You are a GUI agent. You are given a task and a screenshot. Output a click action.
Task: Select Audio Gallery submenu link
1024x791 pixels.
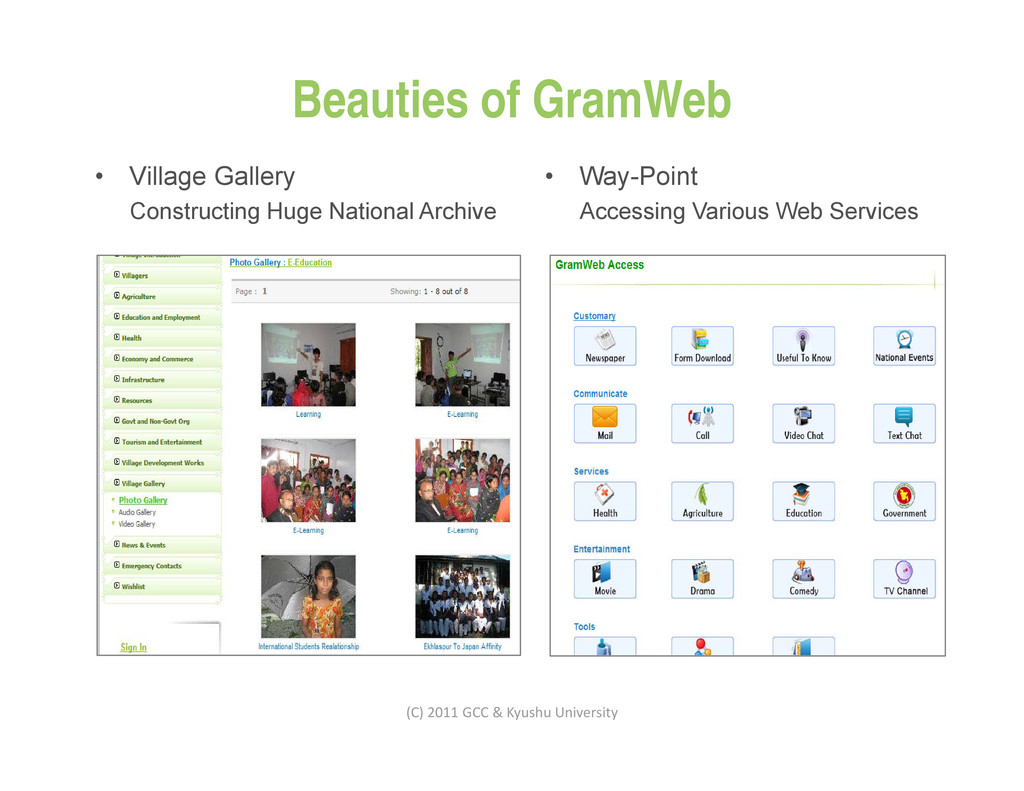[137, 512]
